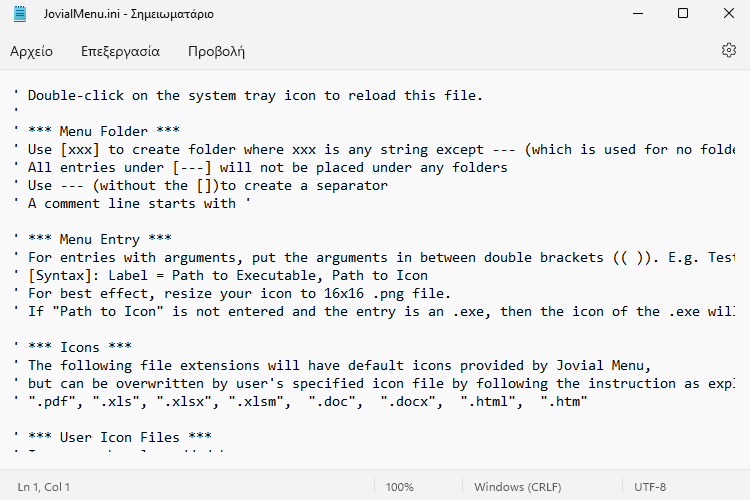This screenshot has height=500, width=750.
Task: Click the UTF-8 encoding indicator
Action: (650, 487)
